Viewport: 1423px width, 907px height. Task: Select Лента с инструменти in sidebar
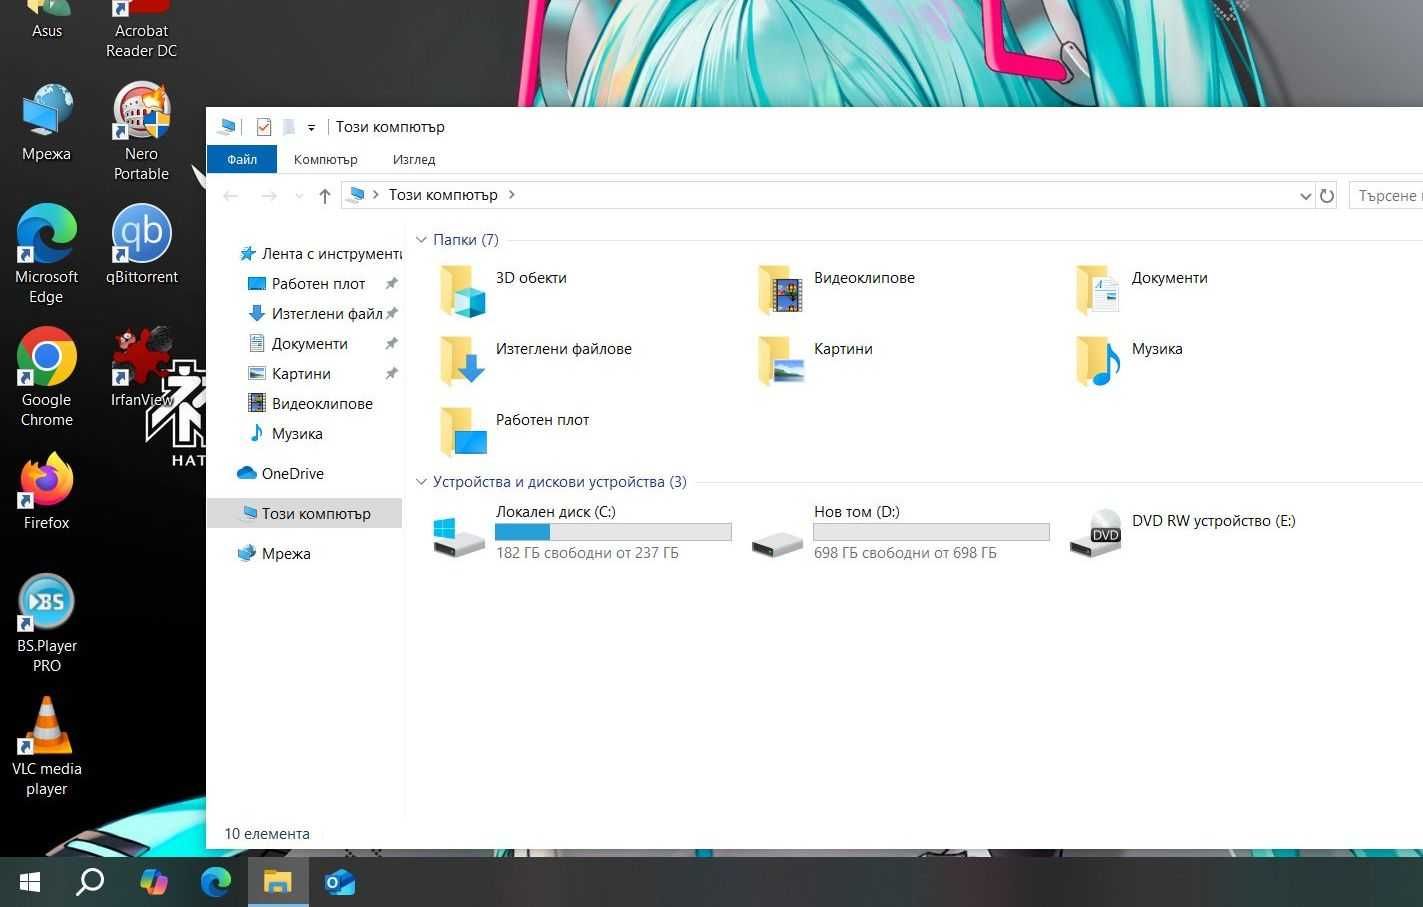click(x=319, y=254)
